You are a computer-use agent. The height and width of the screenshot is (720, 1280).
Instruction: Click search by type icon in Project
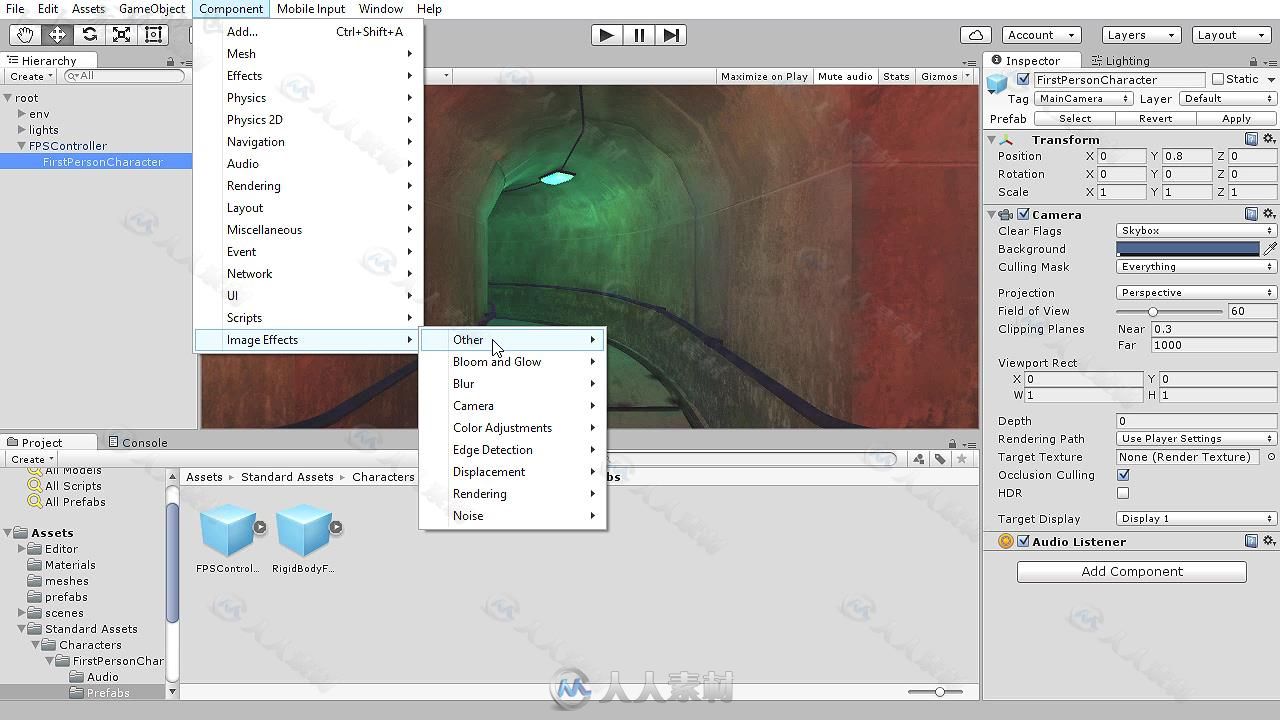(x=918, y=459)
